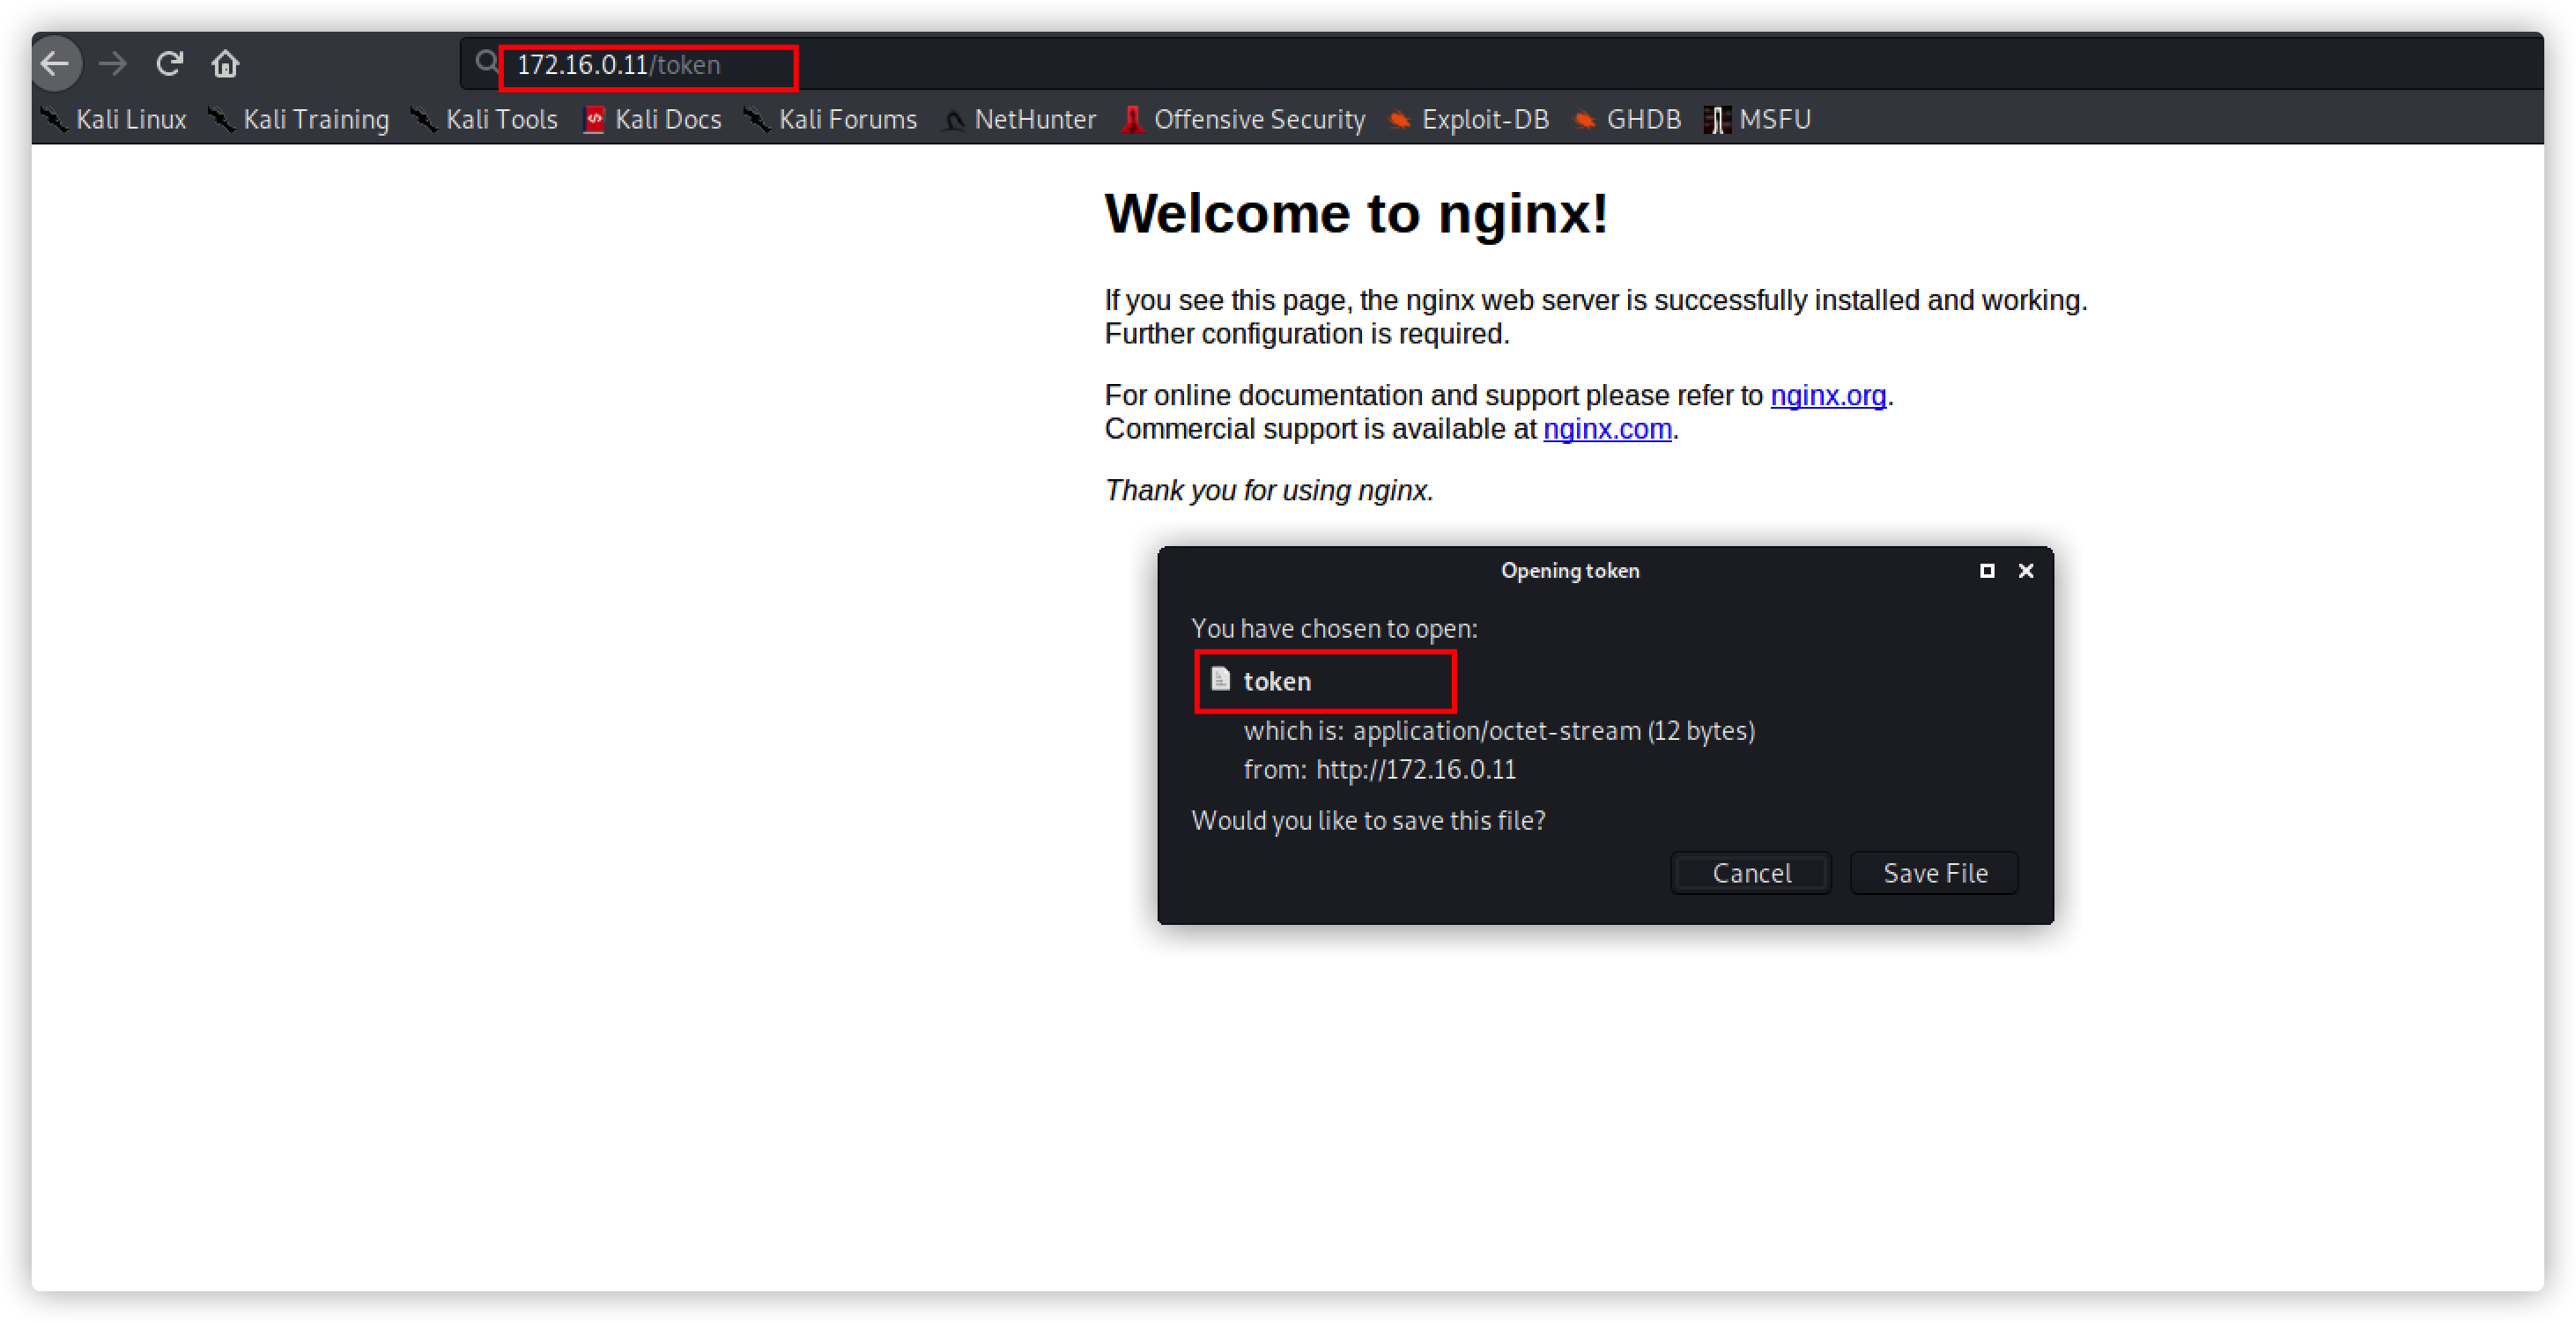Screen dimensions: 2576x1323
Task: Click the 'Welcome to nginx!' heading
Action: point(1356,213)
